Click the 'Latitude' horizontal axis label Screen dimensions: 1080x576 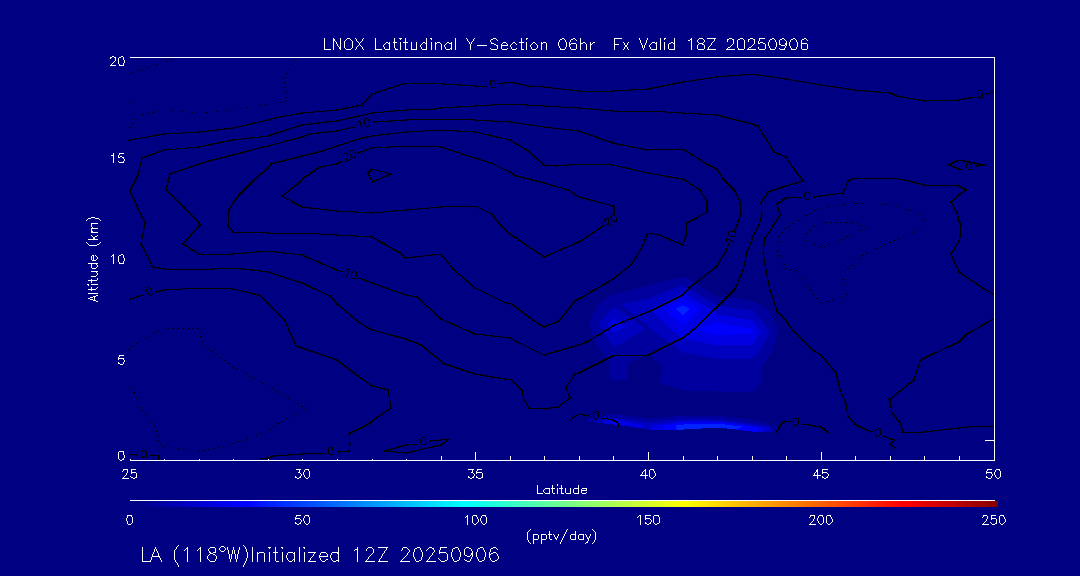(561, 489)
